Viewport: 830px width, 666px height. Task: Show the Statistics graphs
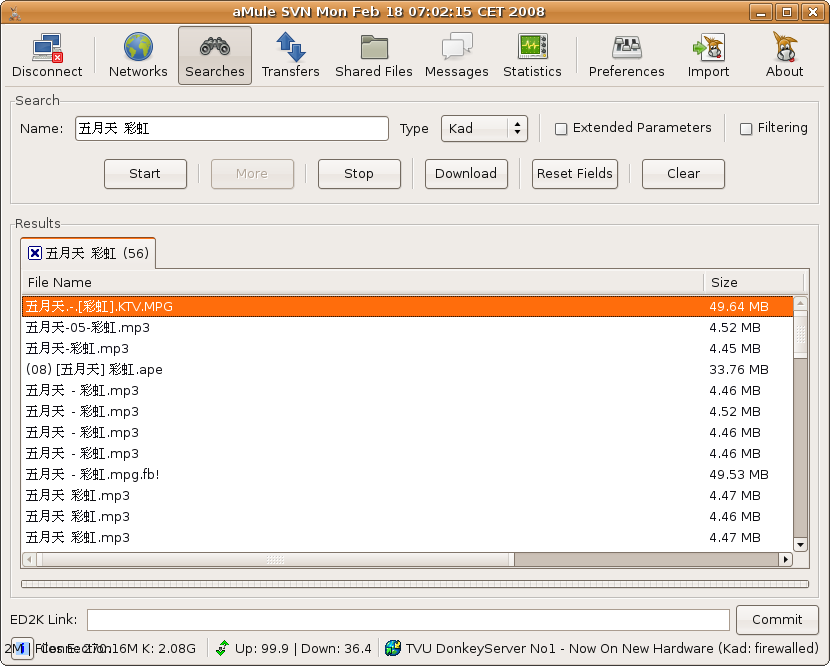(533, 55)
